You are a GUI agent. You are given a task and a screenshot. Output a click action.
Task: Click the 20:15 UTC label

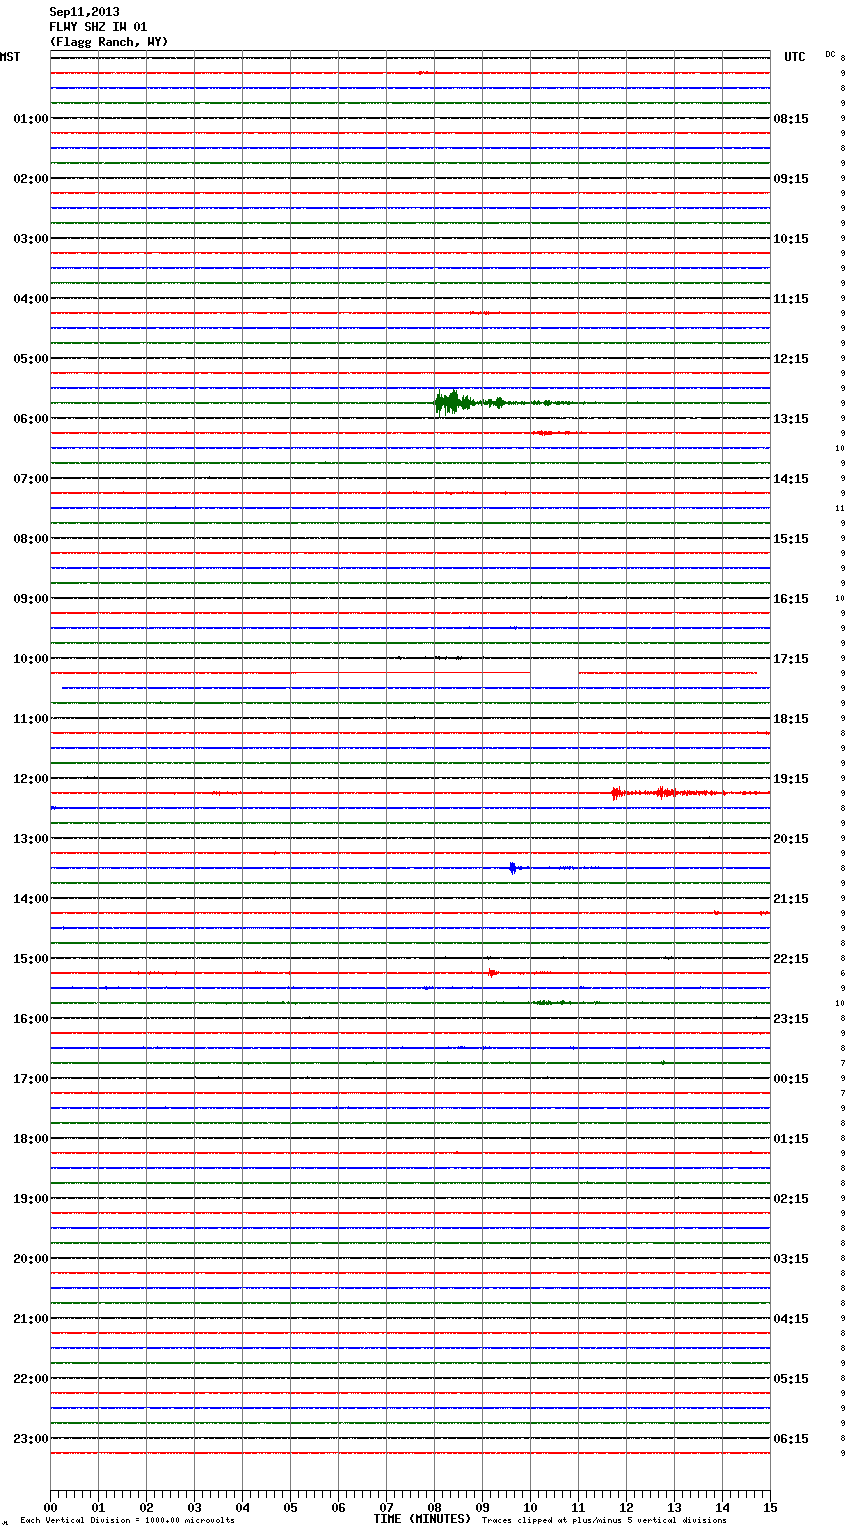791,839
